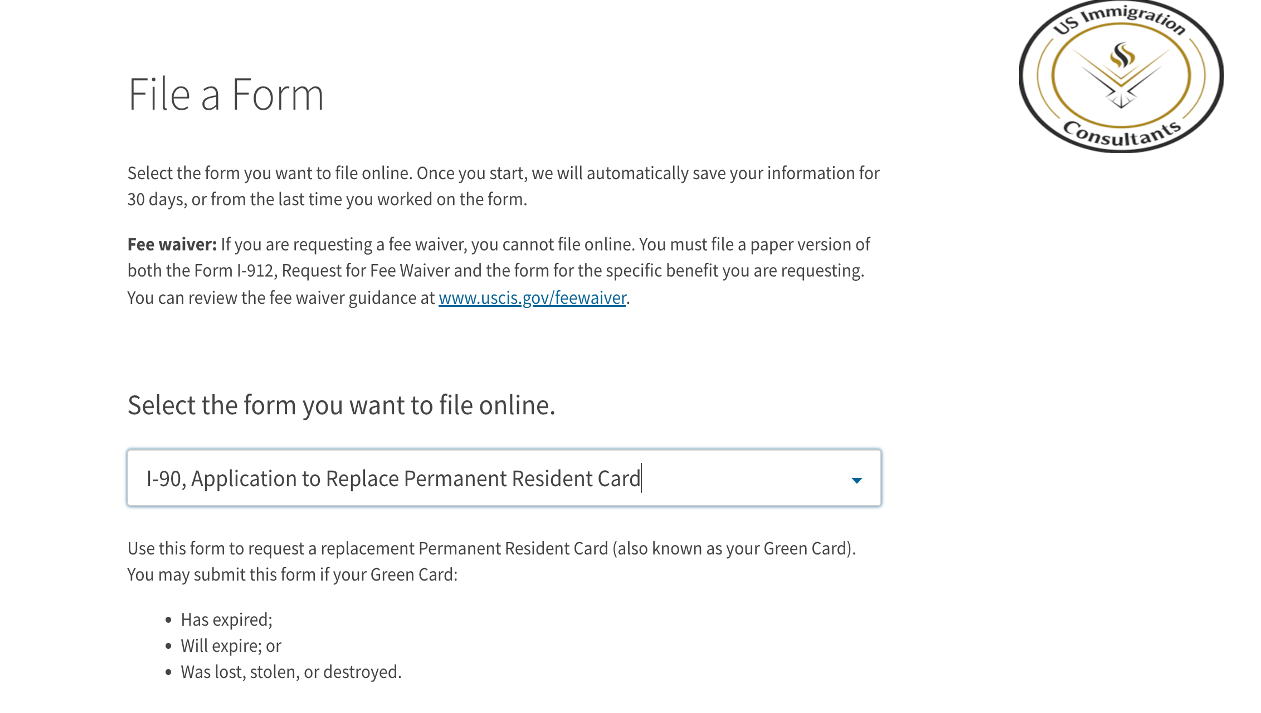The height and width of the screenshot is (713, 1261).
Task: Click the 'You may submit this form if your Green Card:' line
Action: pos(292,575)
